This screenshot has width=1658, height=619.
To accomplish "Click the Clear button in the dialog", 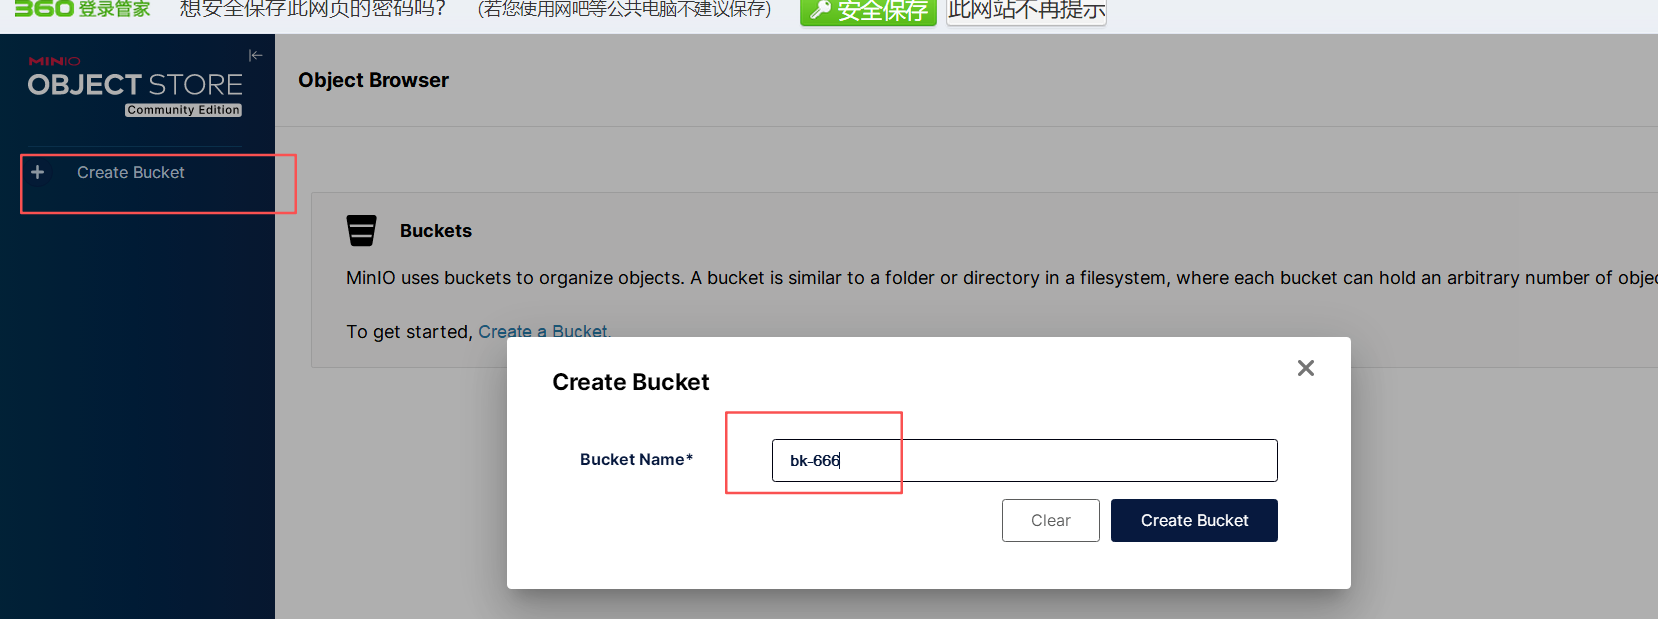I will (x=1050, y=520).
